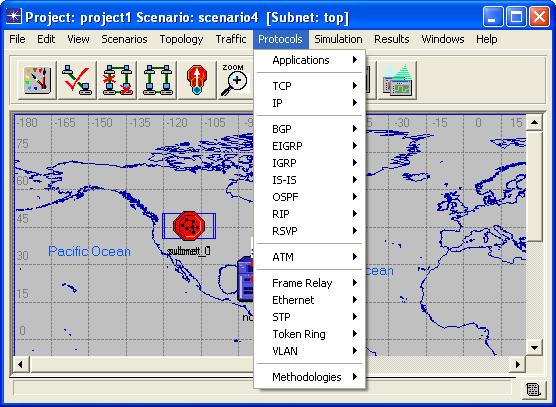Select the purple server node icon
Image resolution: width=556 pixels, height=407 pixels.
(245, 280)
